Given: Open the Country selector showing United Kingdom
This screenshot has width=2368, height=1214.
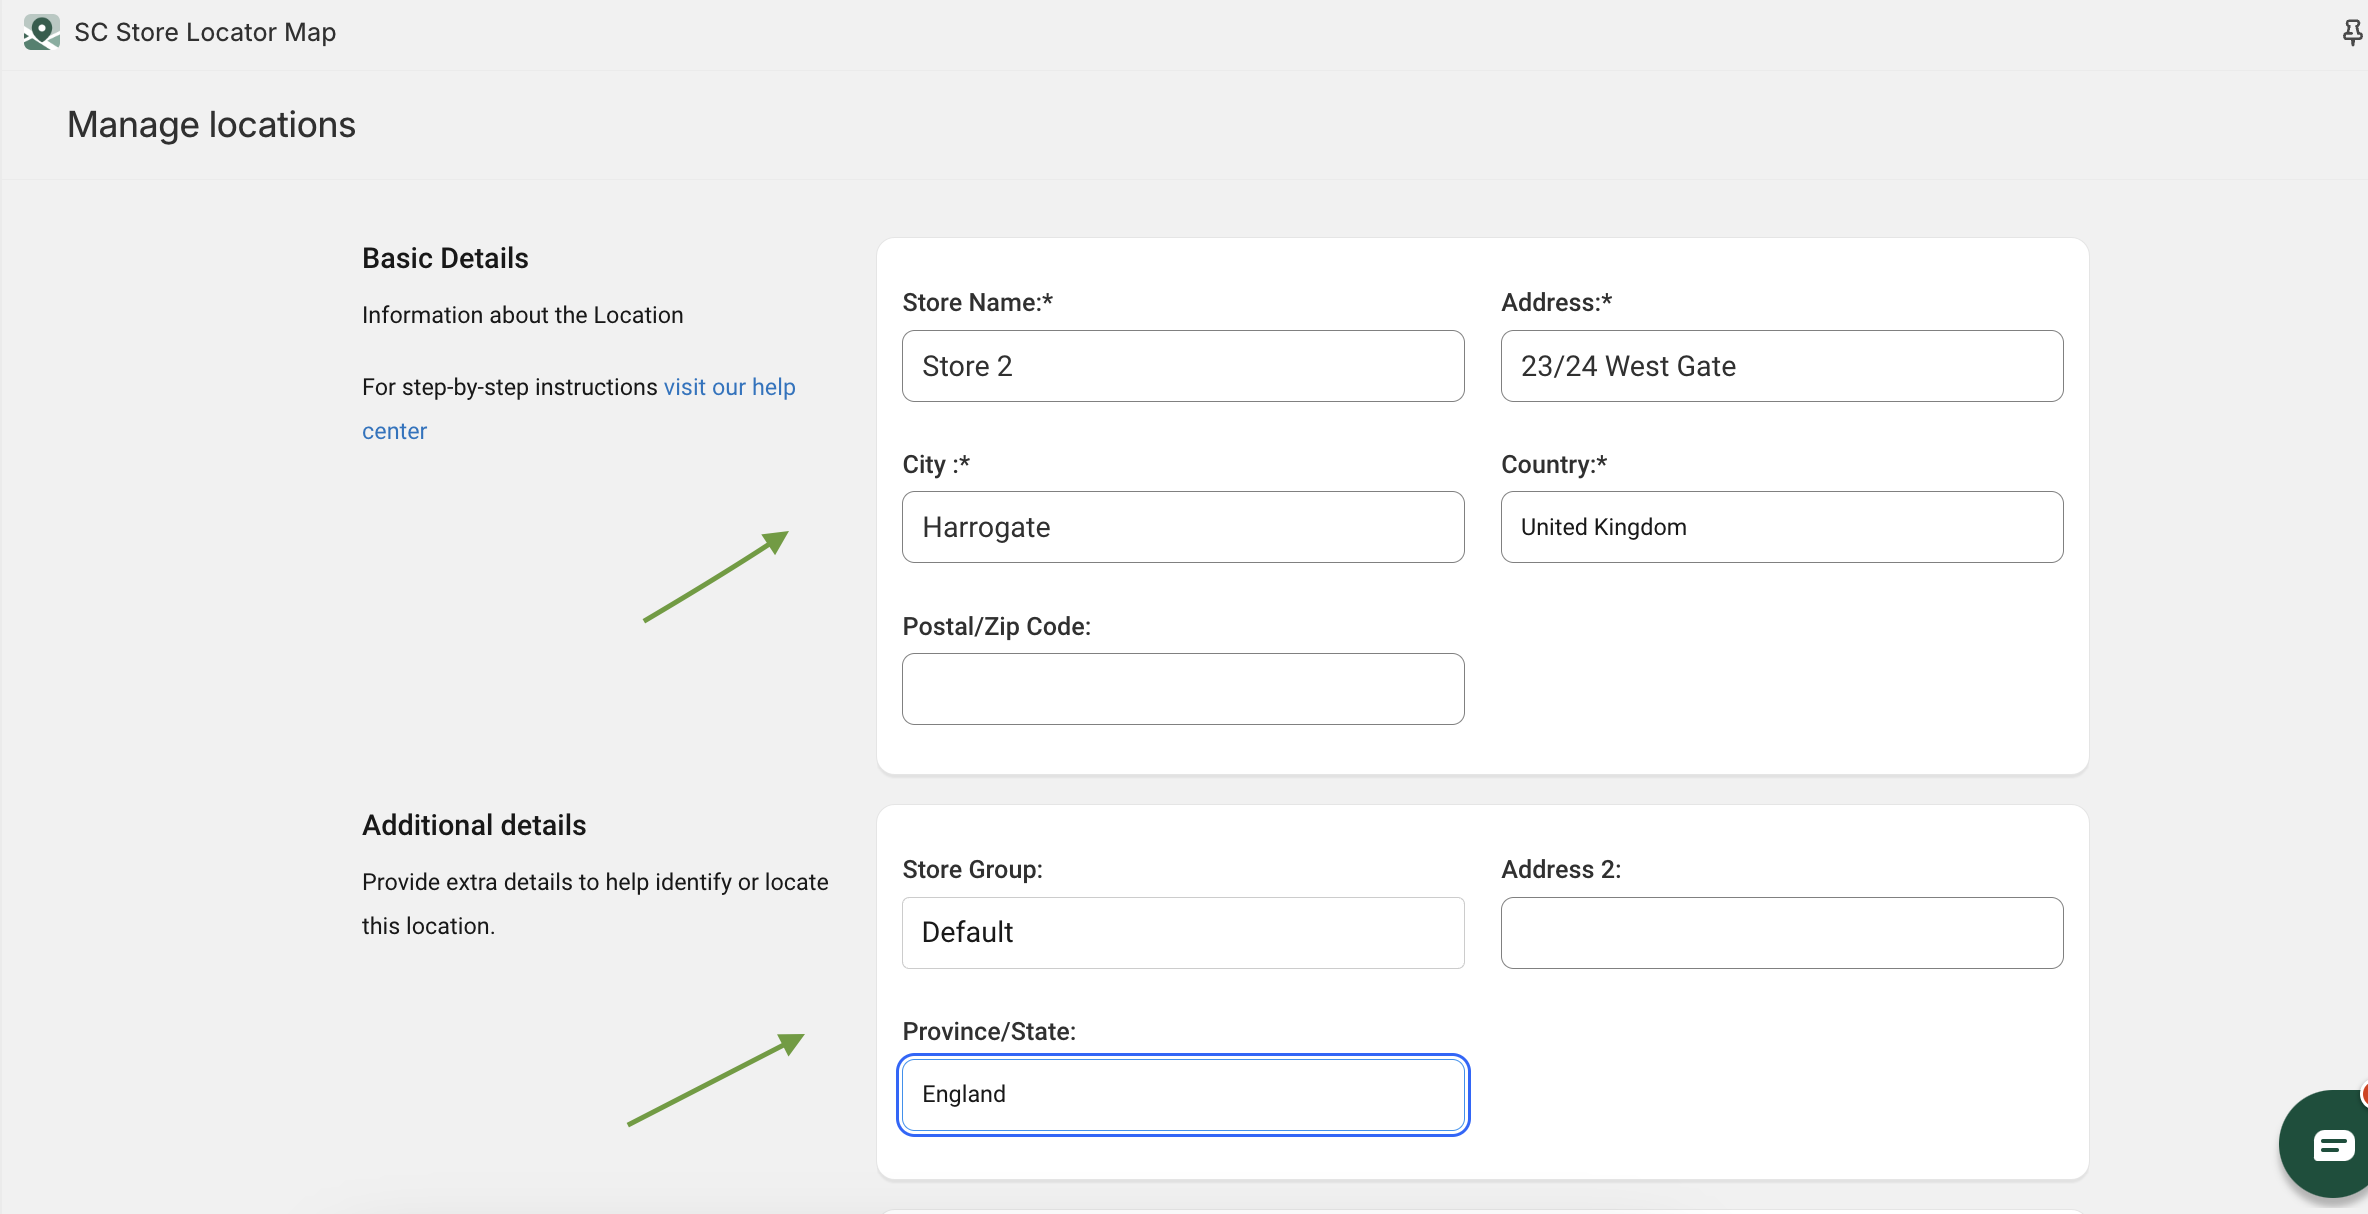Looking at the screenshot, I should pos(1781,527).
